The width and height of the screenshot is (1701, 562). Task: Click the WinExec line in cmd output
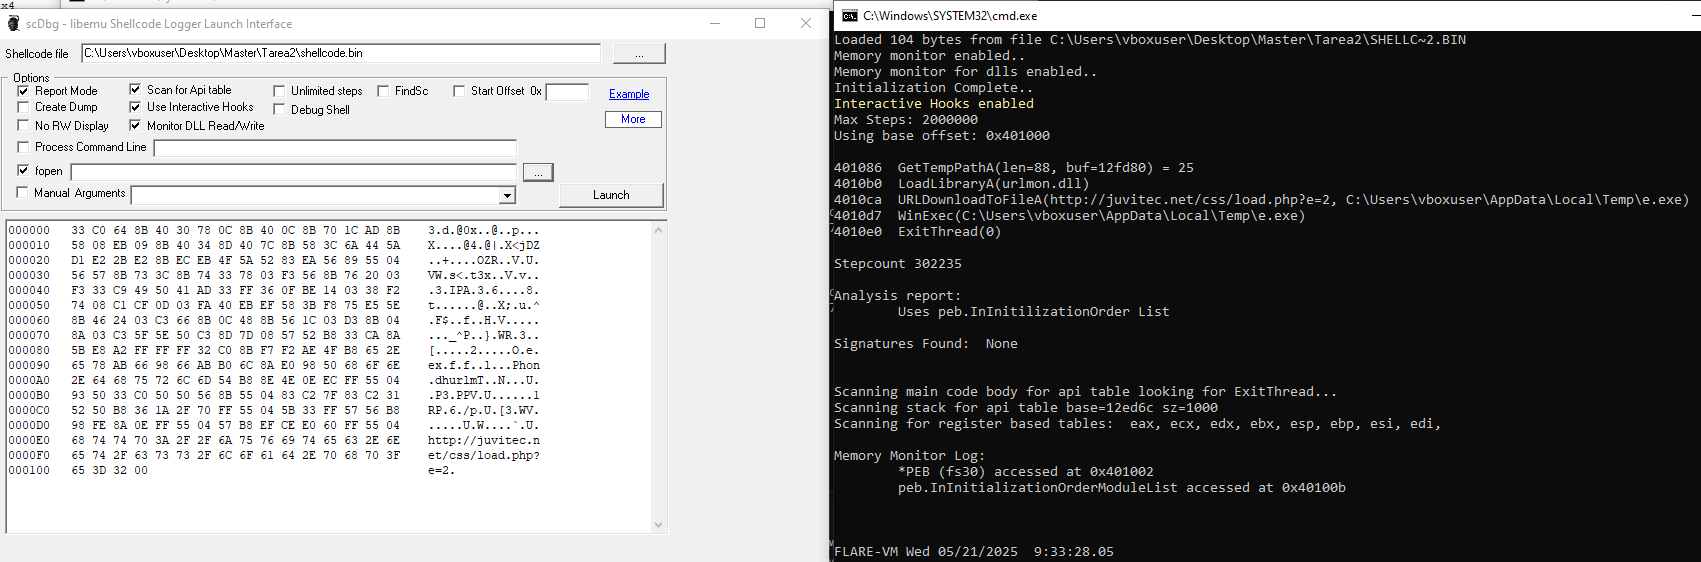pyautogui.click(x=1070, y=216)
